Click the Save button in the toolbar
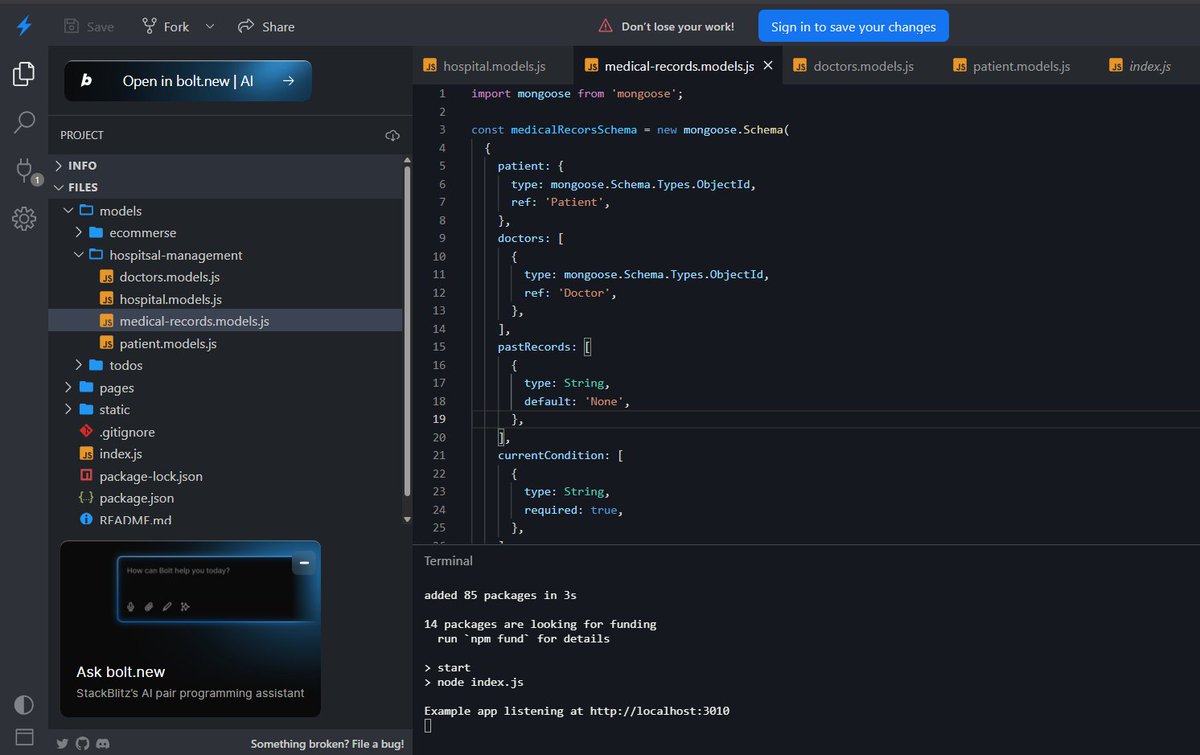The width and height of the screenshot is (1200, 755). tap(88, 26)
